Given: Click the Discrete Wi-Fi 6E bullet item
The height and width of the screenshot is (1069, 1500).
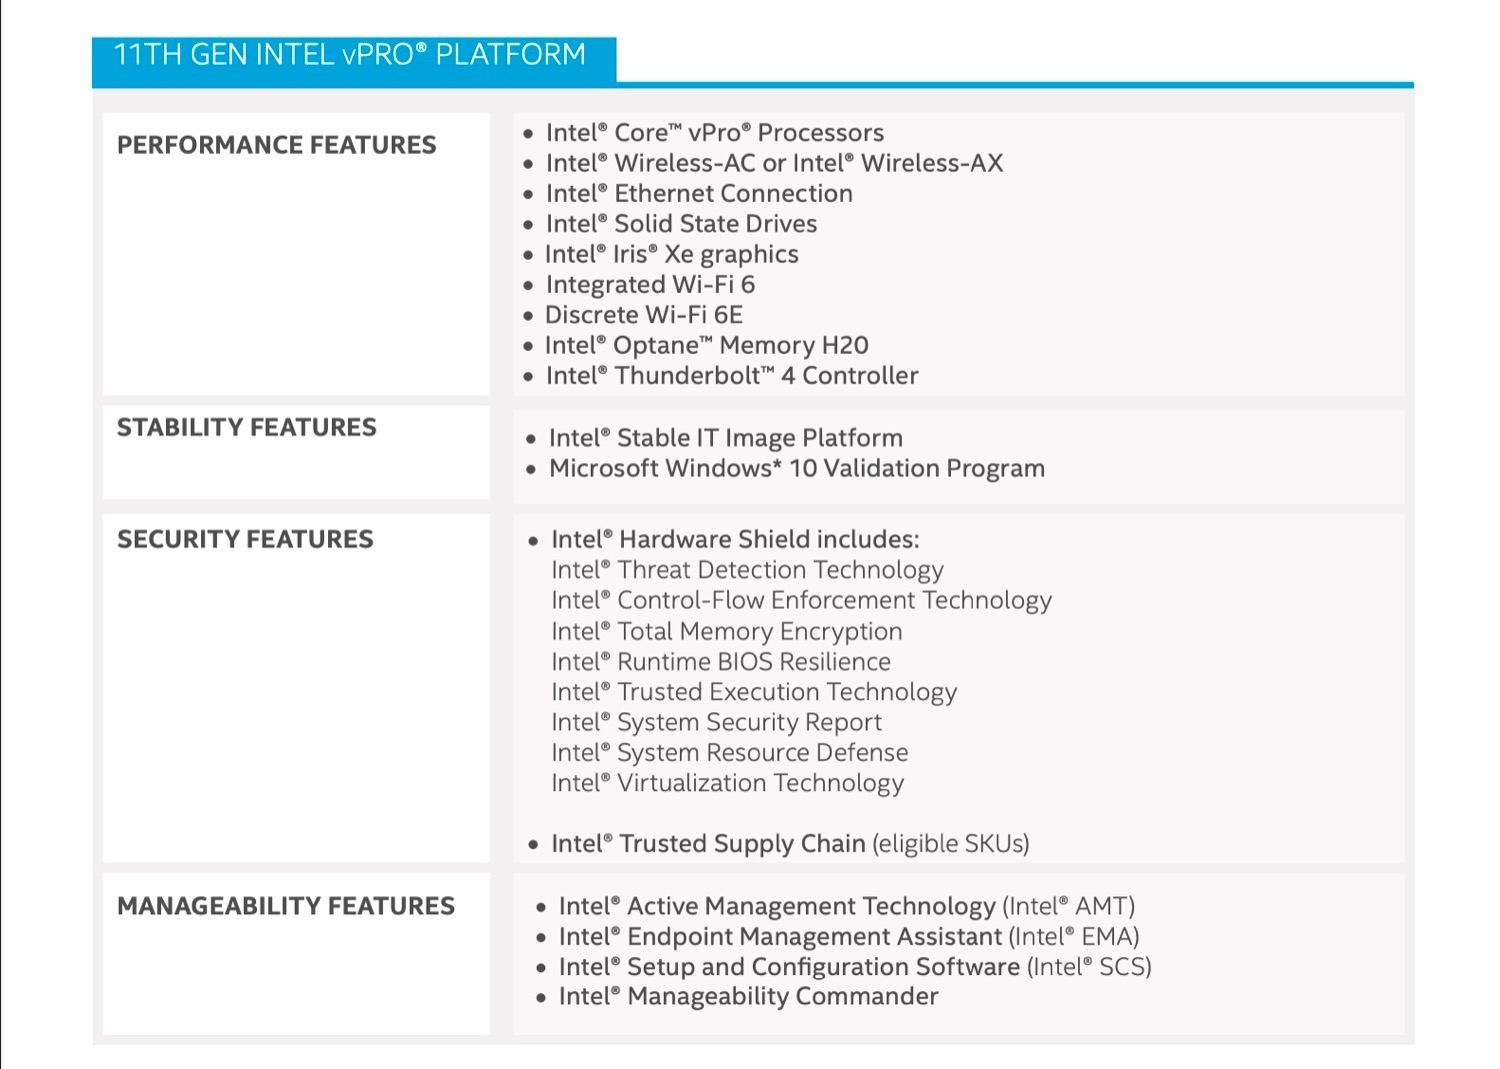Looking at the screenshot, I should [643, 315].
